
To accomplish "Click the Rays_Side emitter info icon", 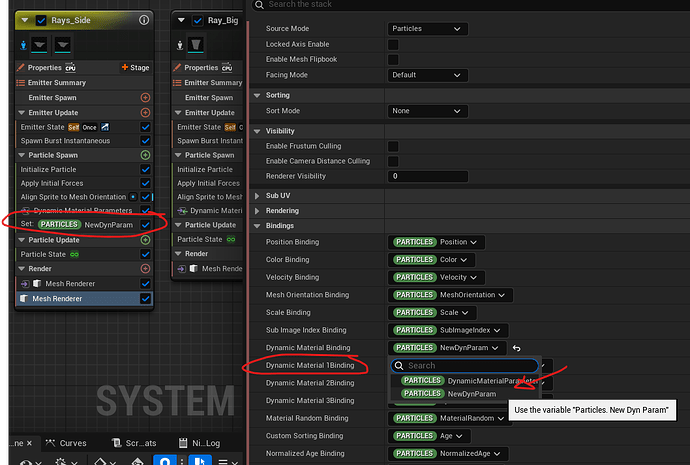I will pyautogui.click(x=145, y=20).
